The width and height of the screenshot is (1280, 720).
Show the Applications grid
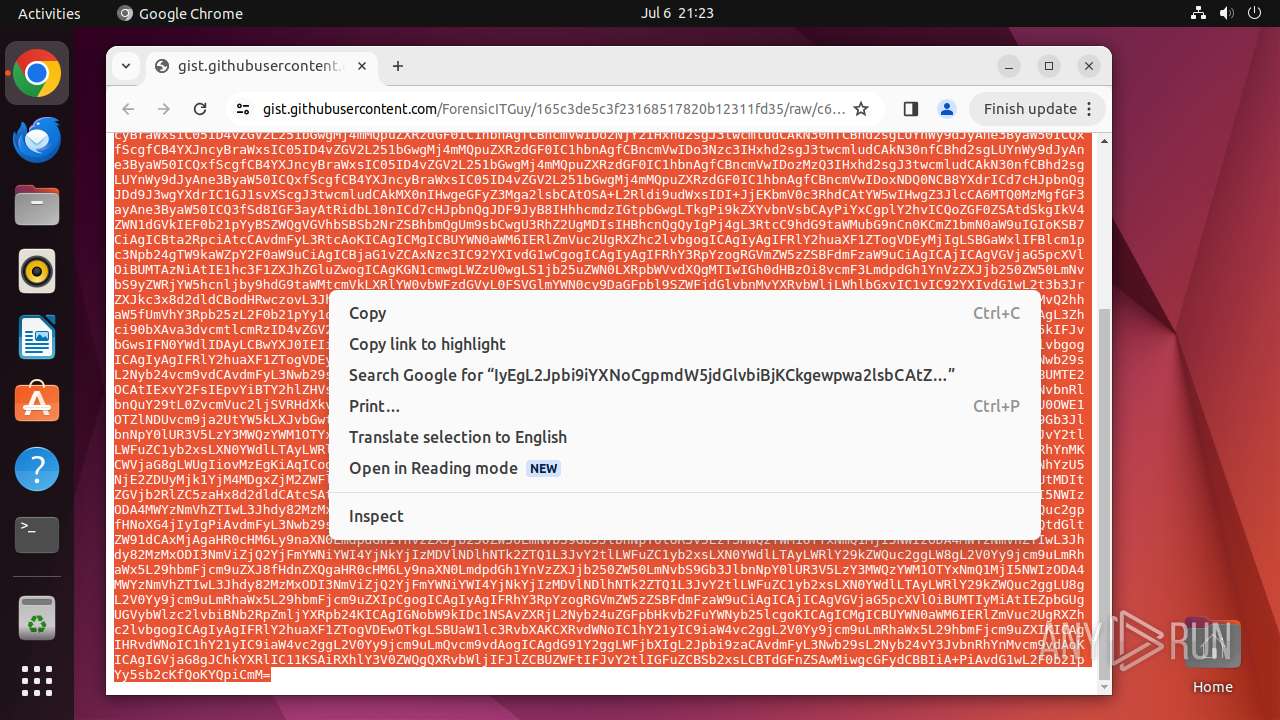[37, 682]
